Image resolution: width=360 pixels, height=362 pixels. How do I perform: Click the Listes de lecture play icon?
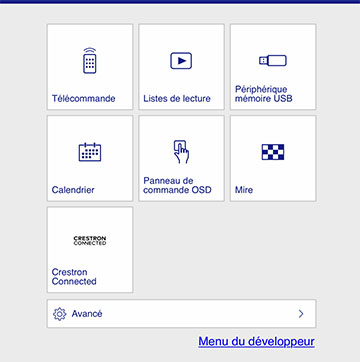tap(181, 61)
